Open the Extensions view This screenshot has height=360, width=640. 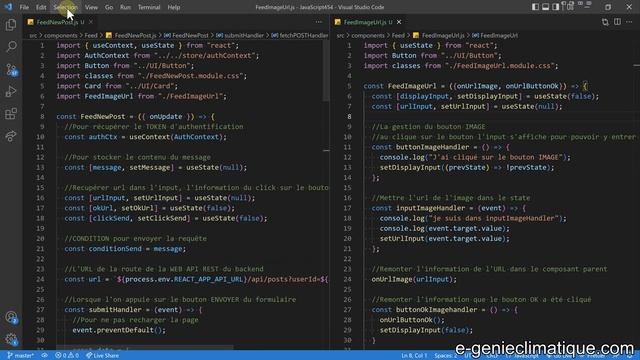pos(11,113)
